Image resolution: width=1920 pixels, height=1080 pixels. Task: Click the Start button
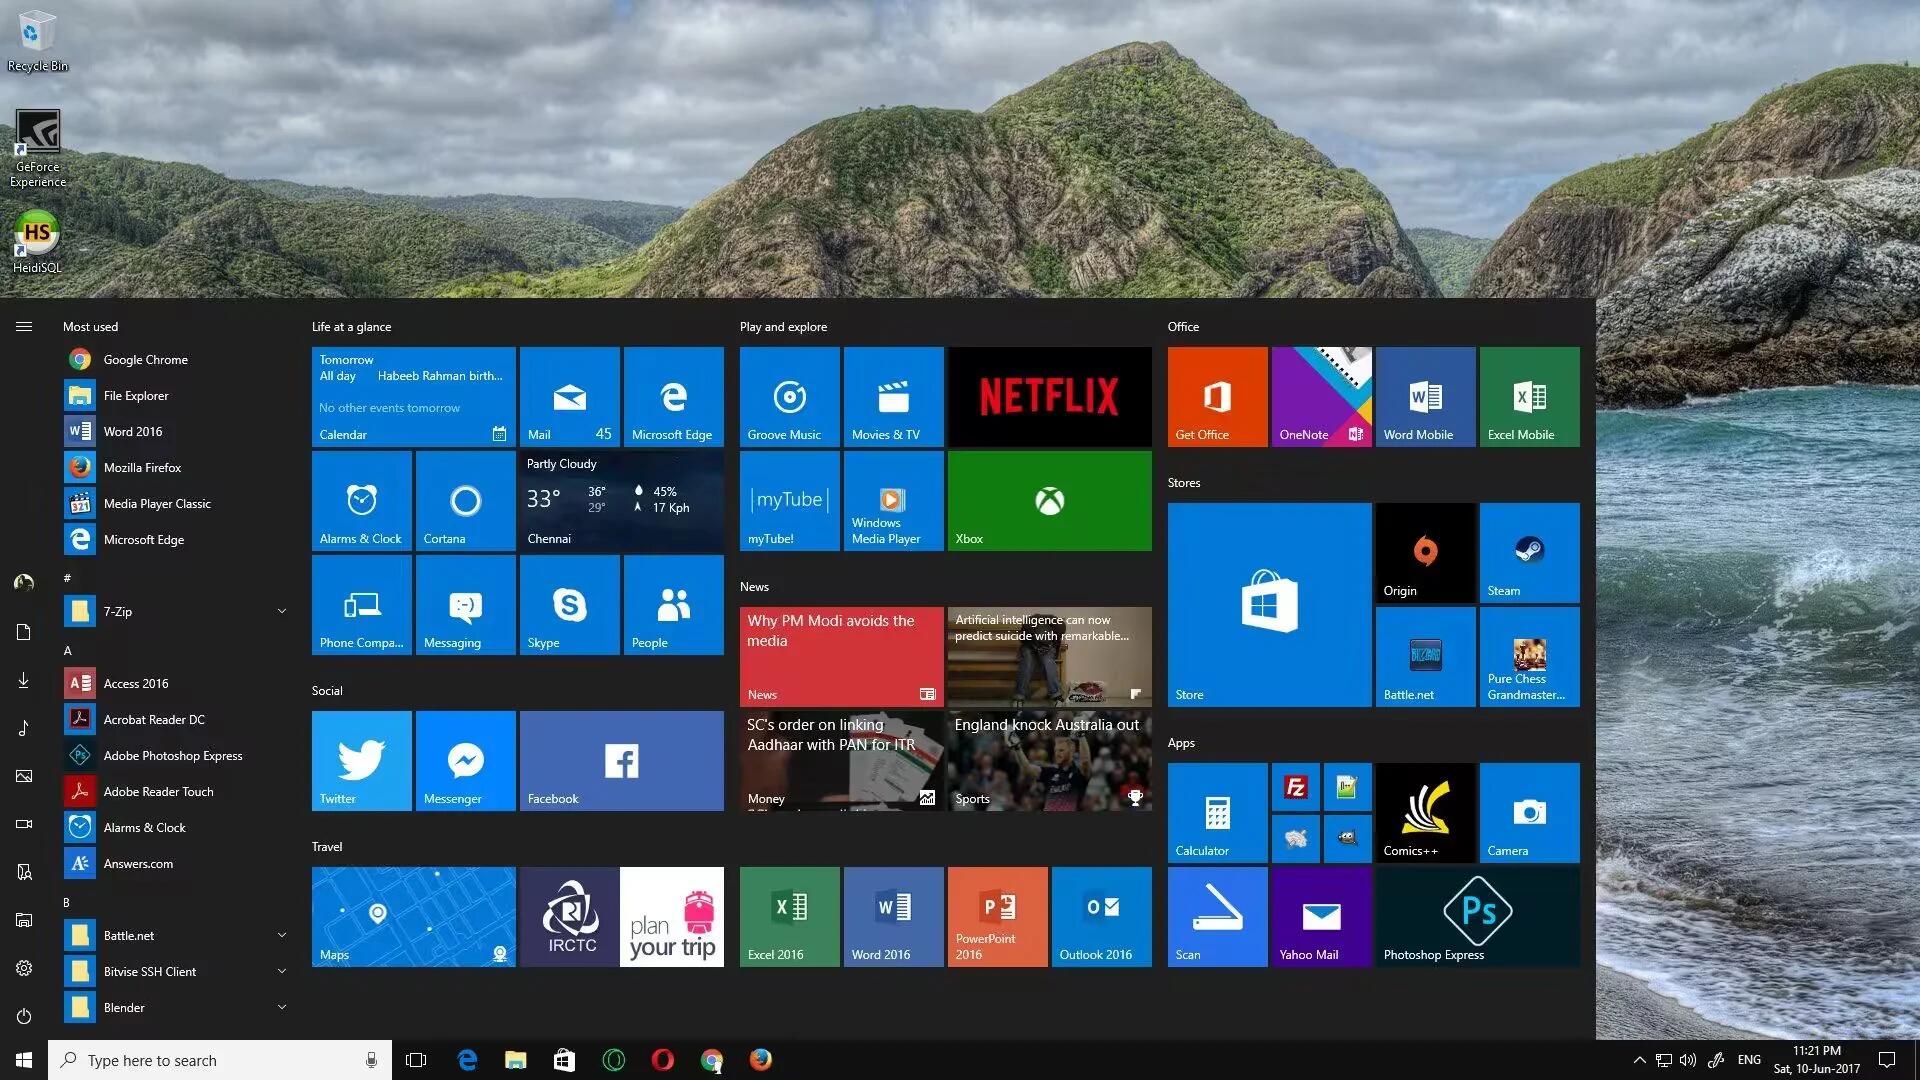24,1060
